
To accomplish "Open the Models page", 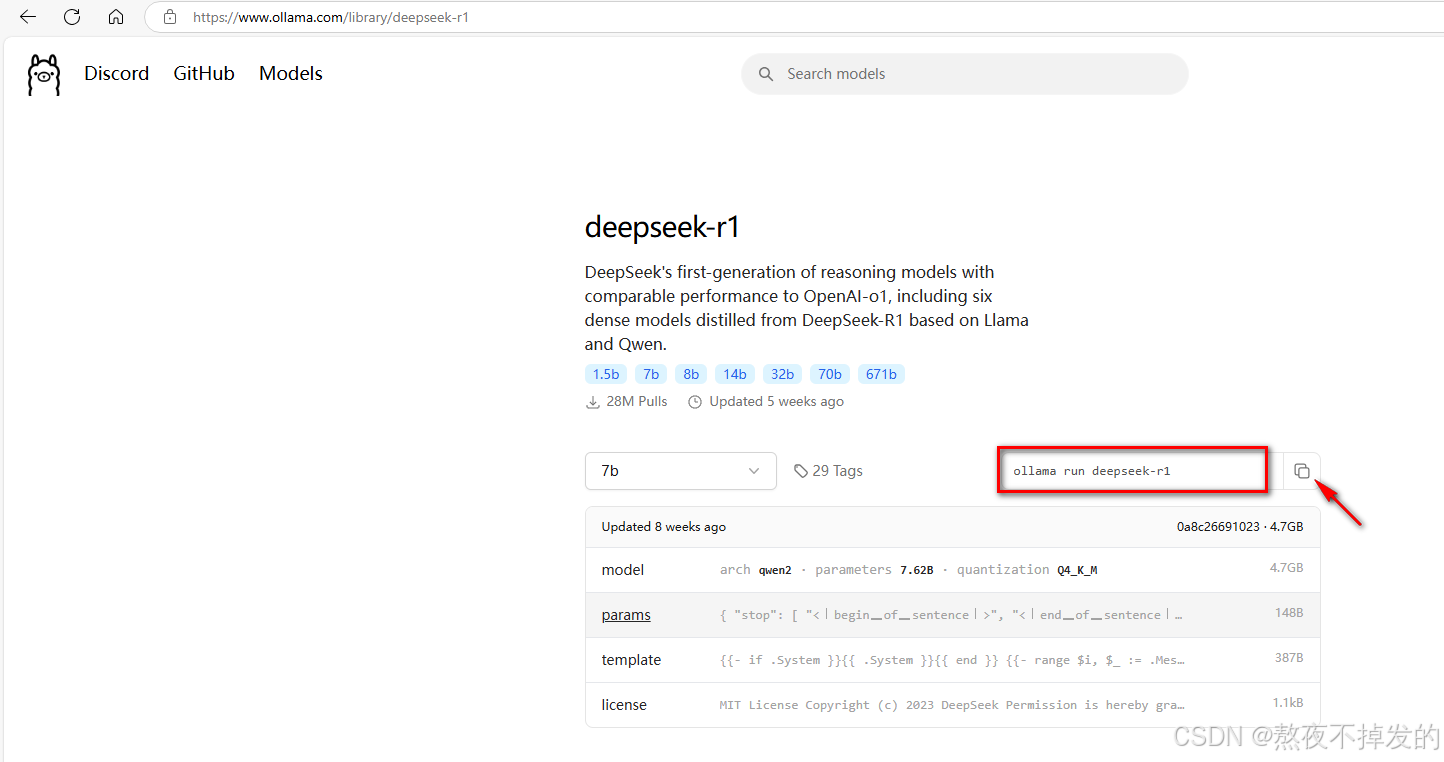I will [x=291, y=74].
